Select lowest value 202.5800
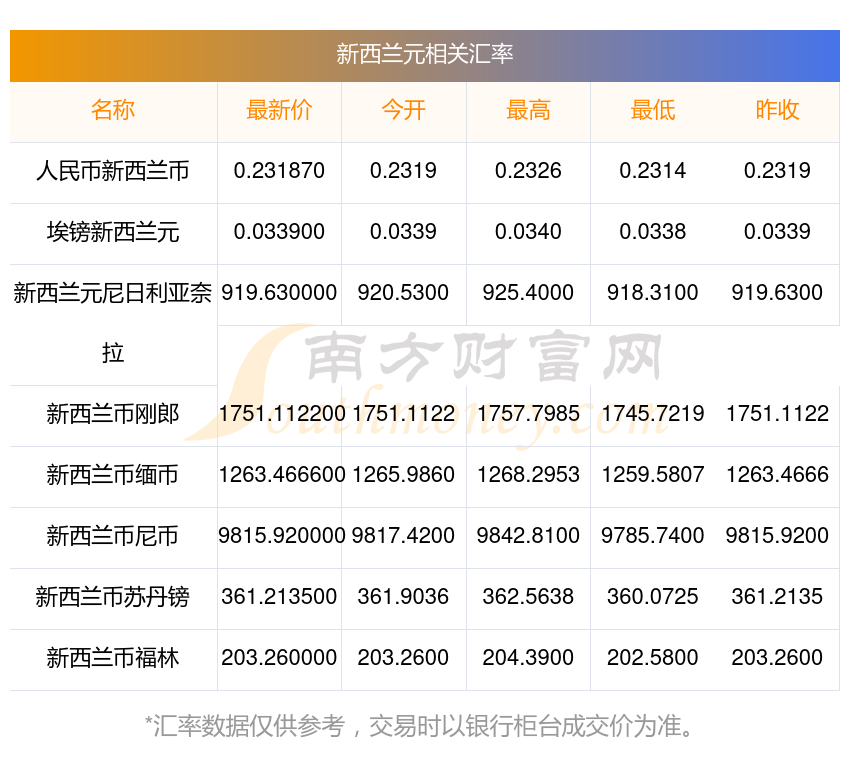The height and width of the screenshot is (757, 850). (x=653, y=658)
